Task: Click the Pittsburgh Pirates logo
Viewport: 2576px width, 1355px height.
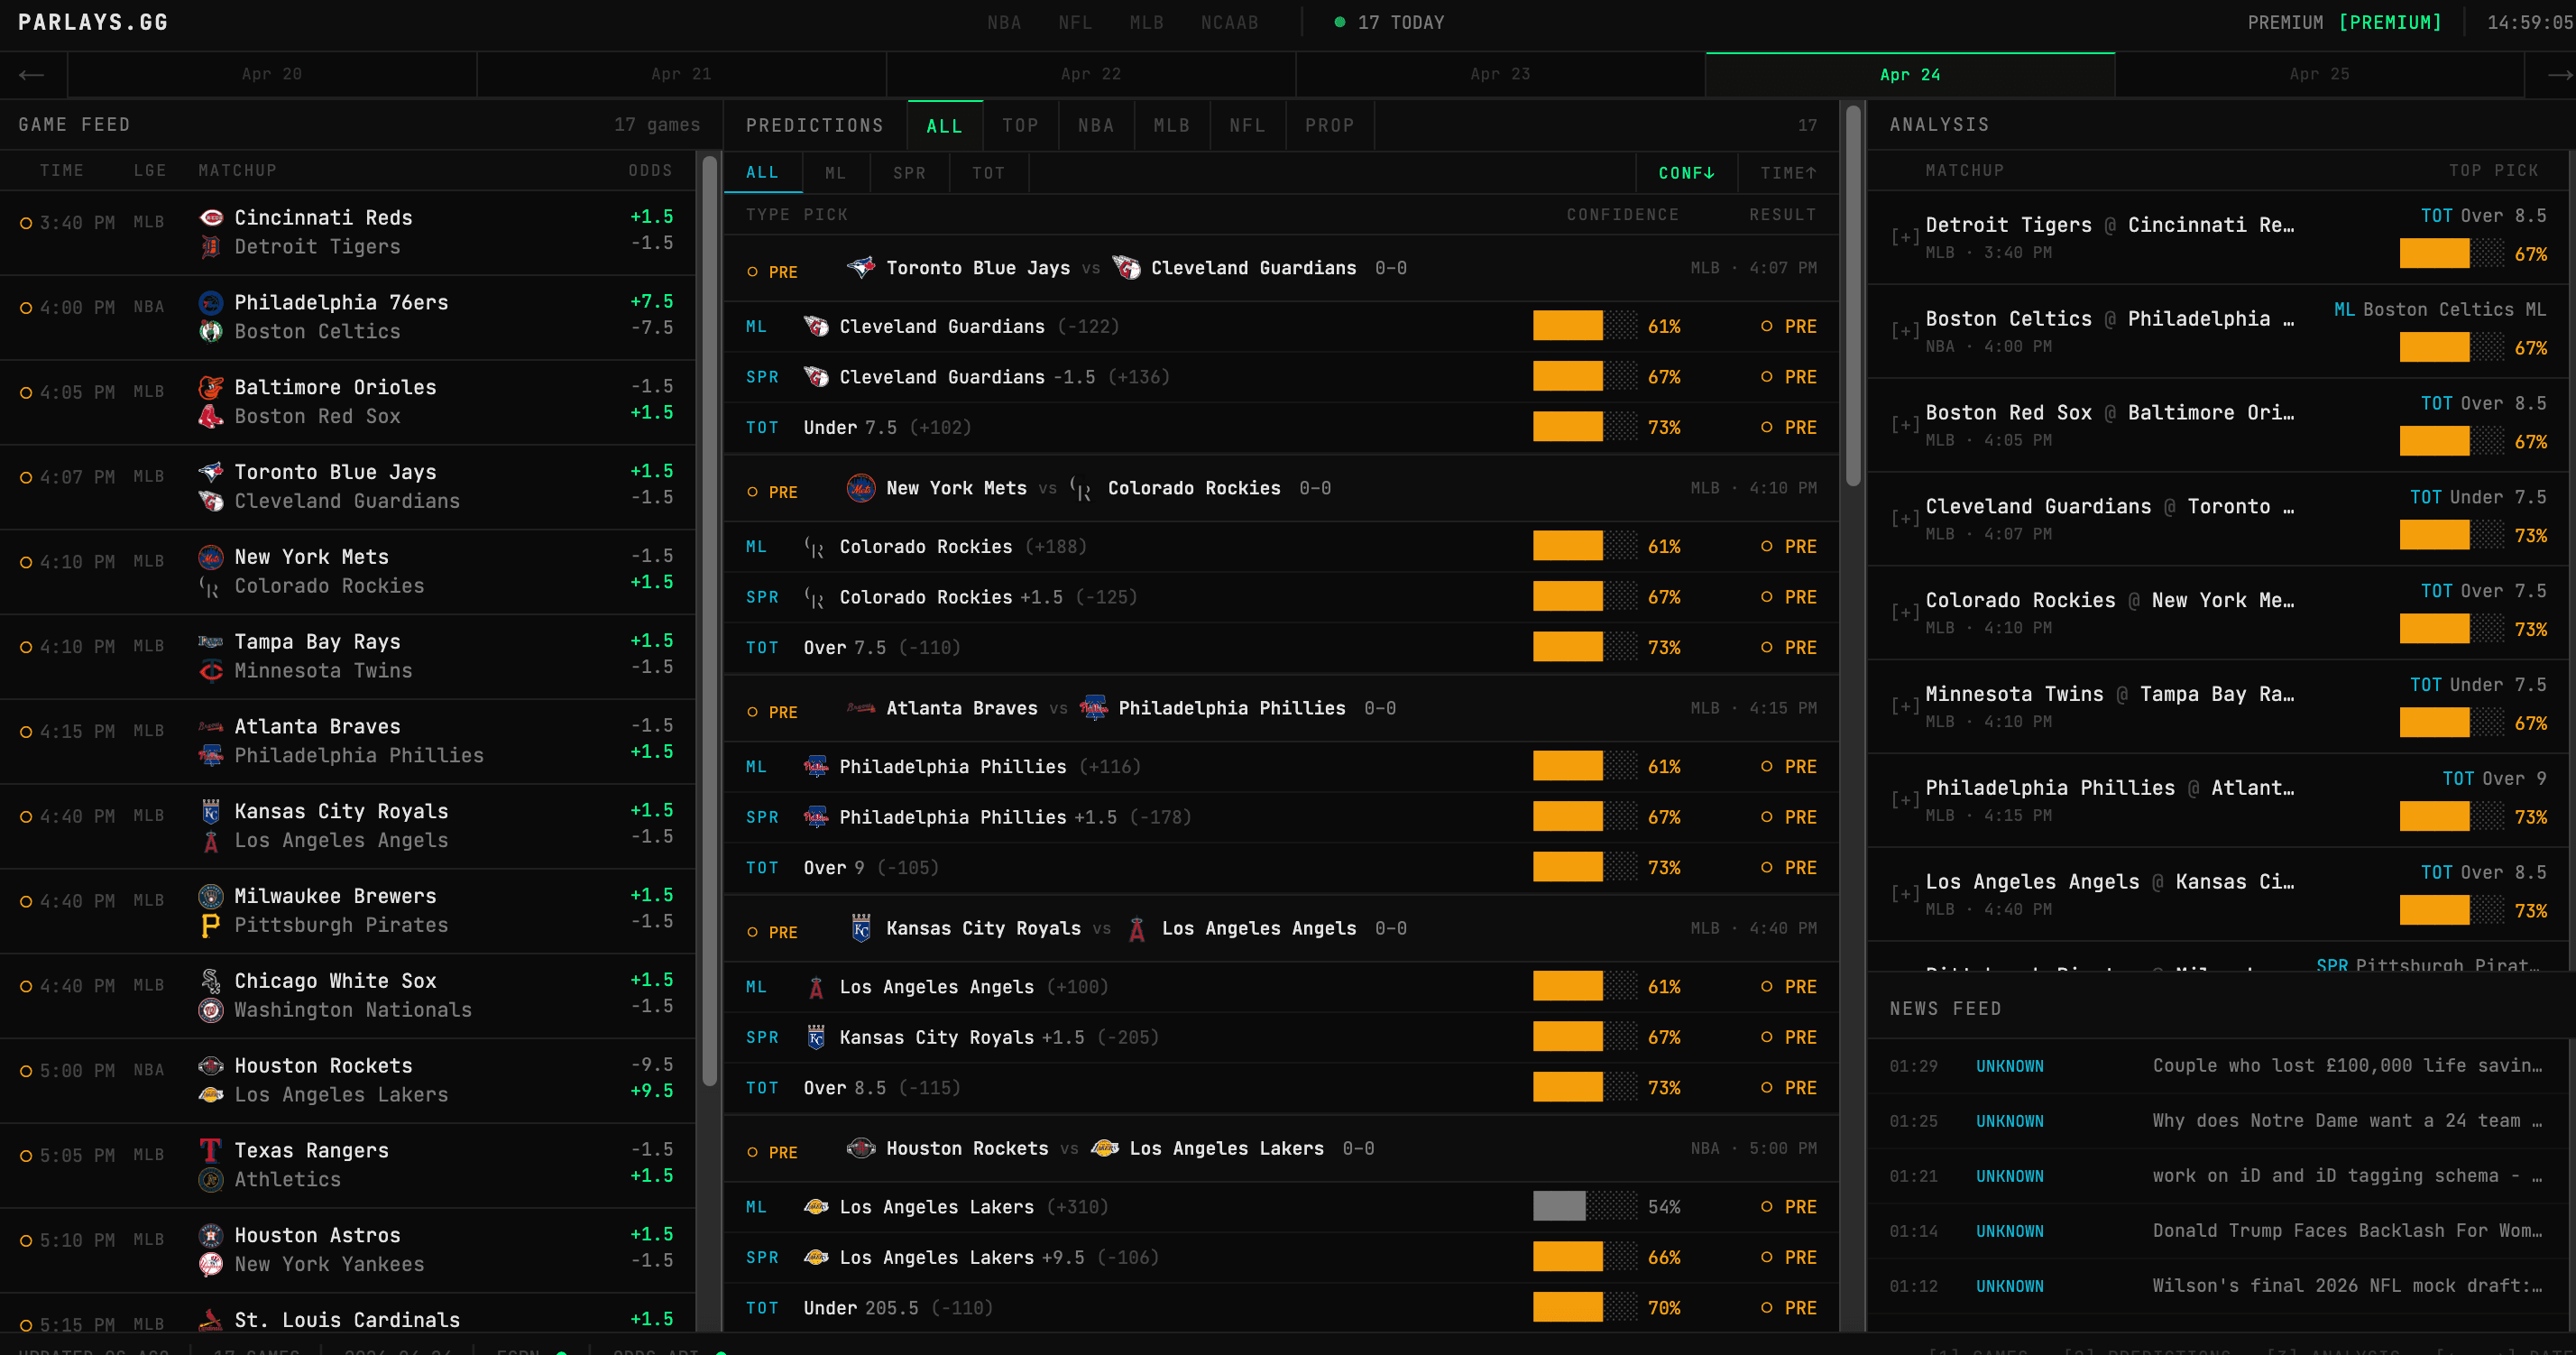Action: pyautogui.click(x=210, y=926)
